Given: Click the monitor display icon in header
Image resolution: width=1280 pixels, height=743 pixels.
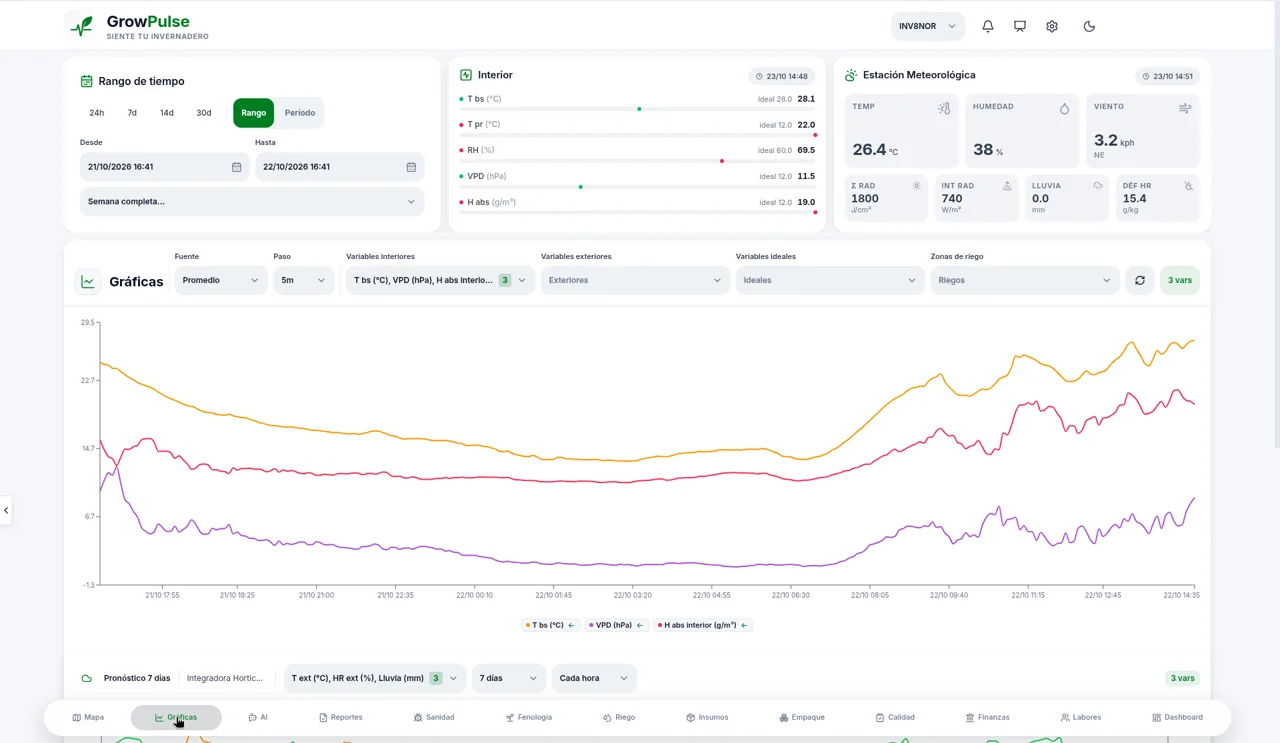Looking at the screenshot, I should pyautogui.click(x=1020, y=26).
